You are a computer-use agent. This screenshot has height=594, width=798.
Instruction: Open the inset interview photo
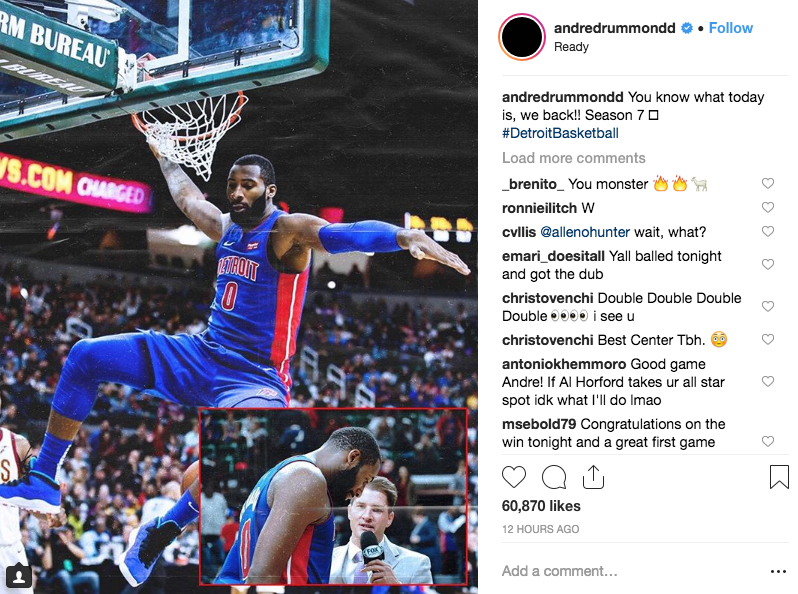(333, 496)
